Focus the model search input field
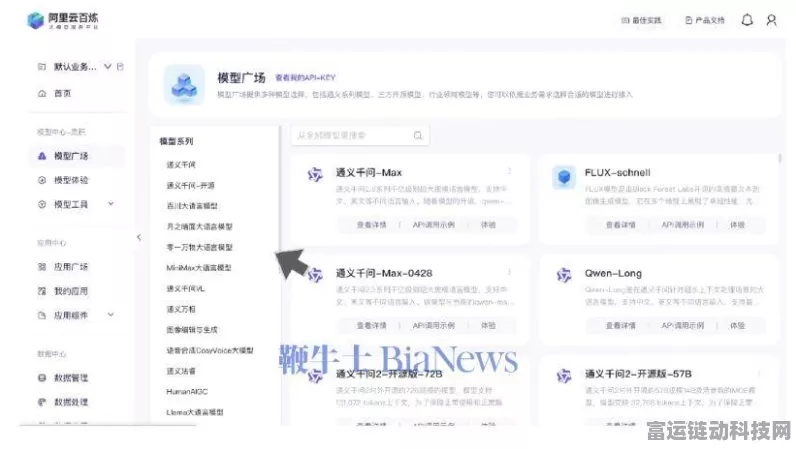 pos(360,136)
